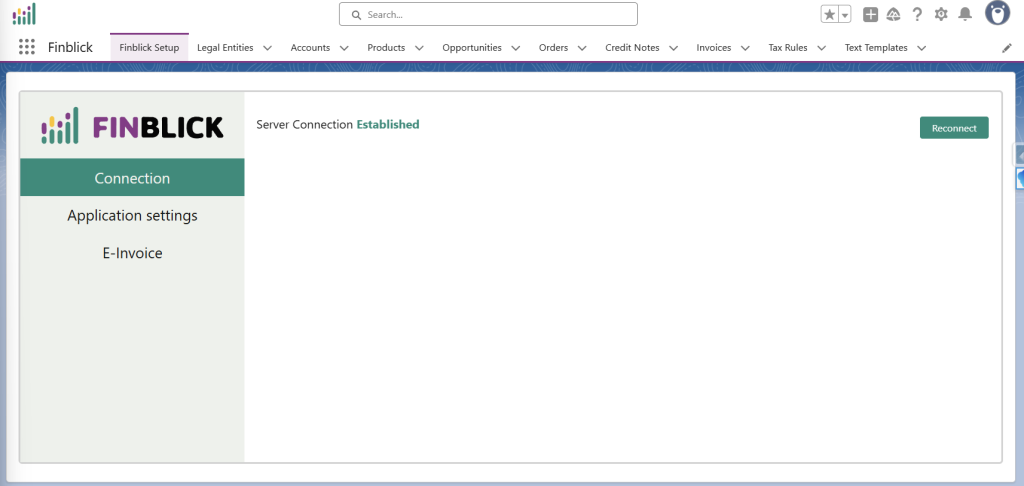The width and height of the screenshot is (1024, 486).
Task: Open the Help question mark icon
Action: (917, 14)
